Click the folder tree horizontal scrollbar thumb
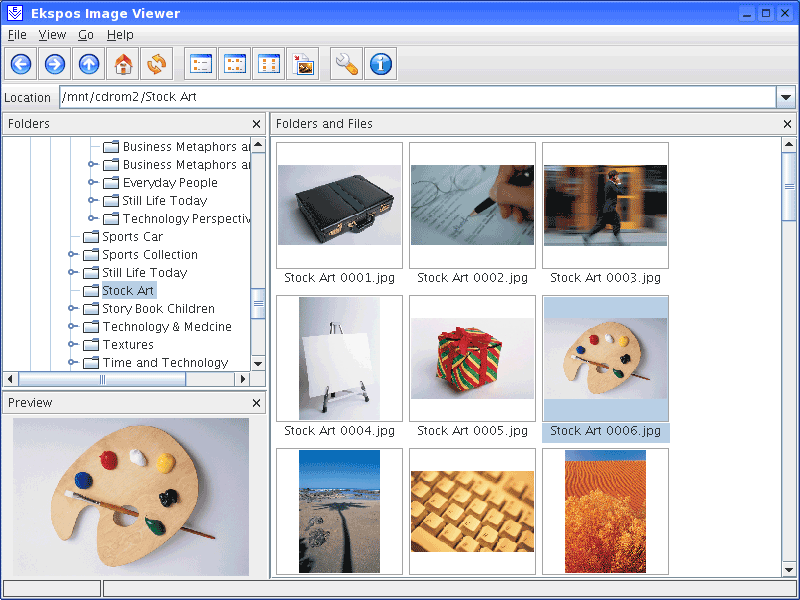 coord(101,379)
